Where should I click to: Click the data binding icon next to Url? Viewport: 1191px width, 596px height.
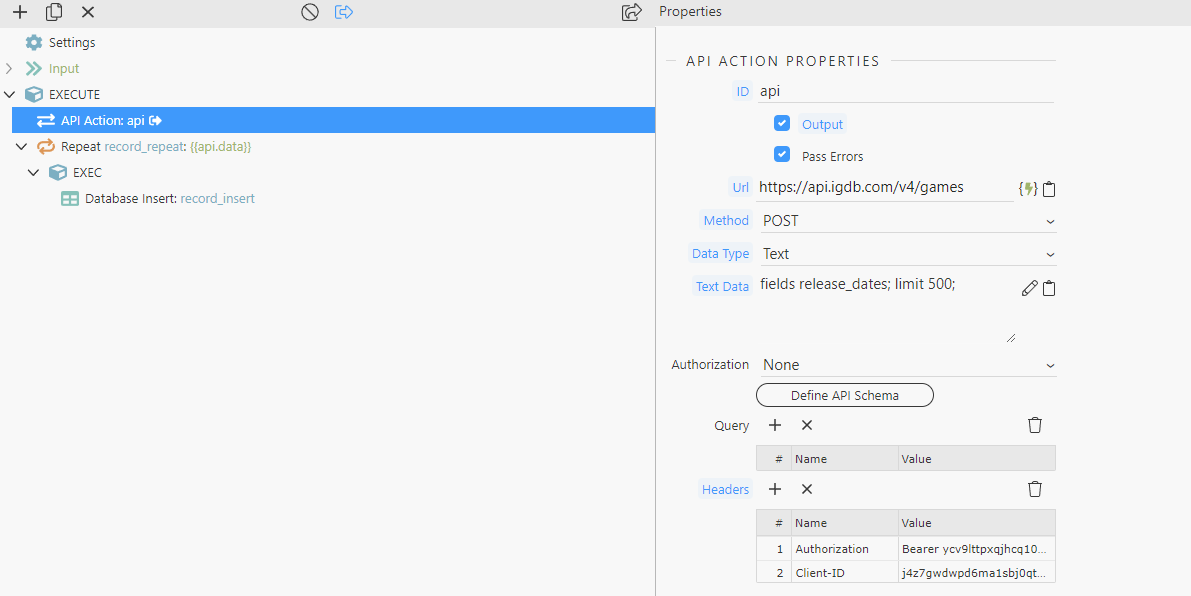pyautogui.click(x=1027, y=188)
